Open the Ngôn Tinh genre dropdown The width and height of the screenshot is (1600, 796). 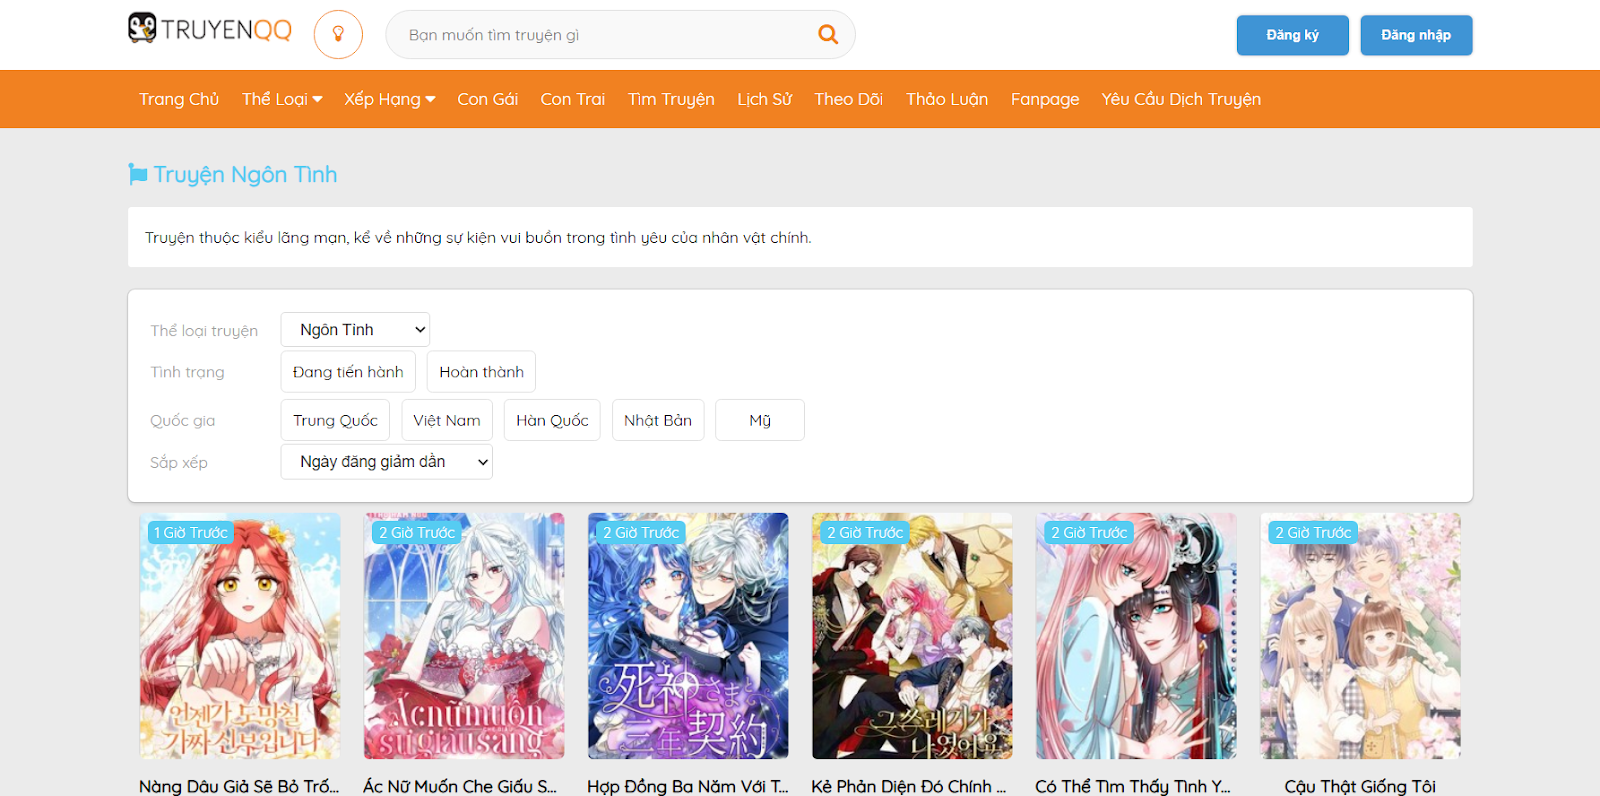[x=355, y=330]
